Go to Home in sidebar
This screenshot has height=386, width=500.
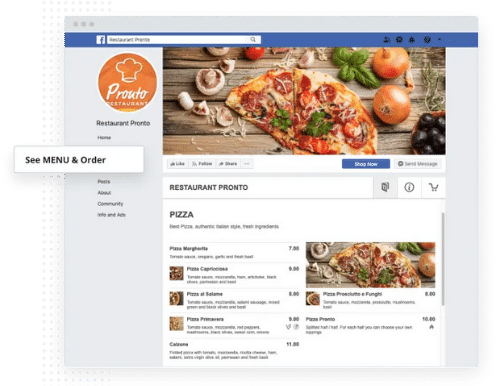click(x=104, y=137)
